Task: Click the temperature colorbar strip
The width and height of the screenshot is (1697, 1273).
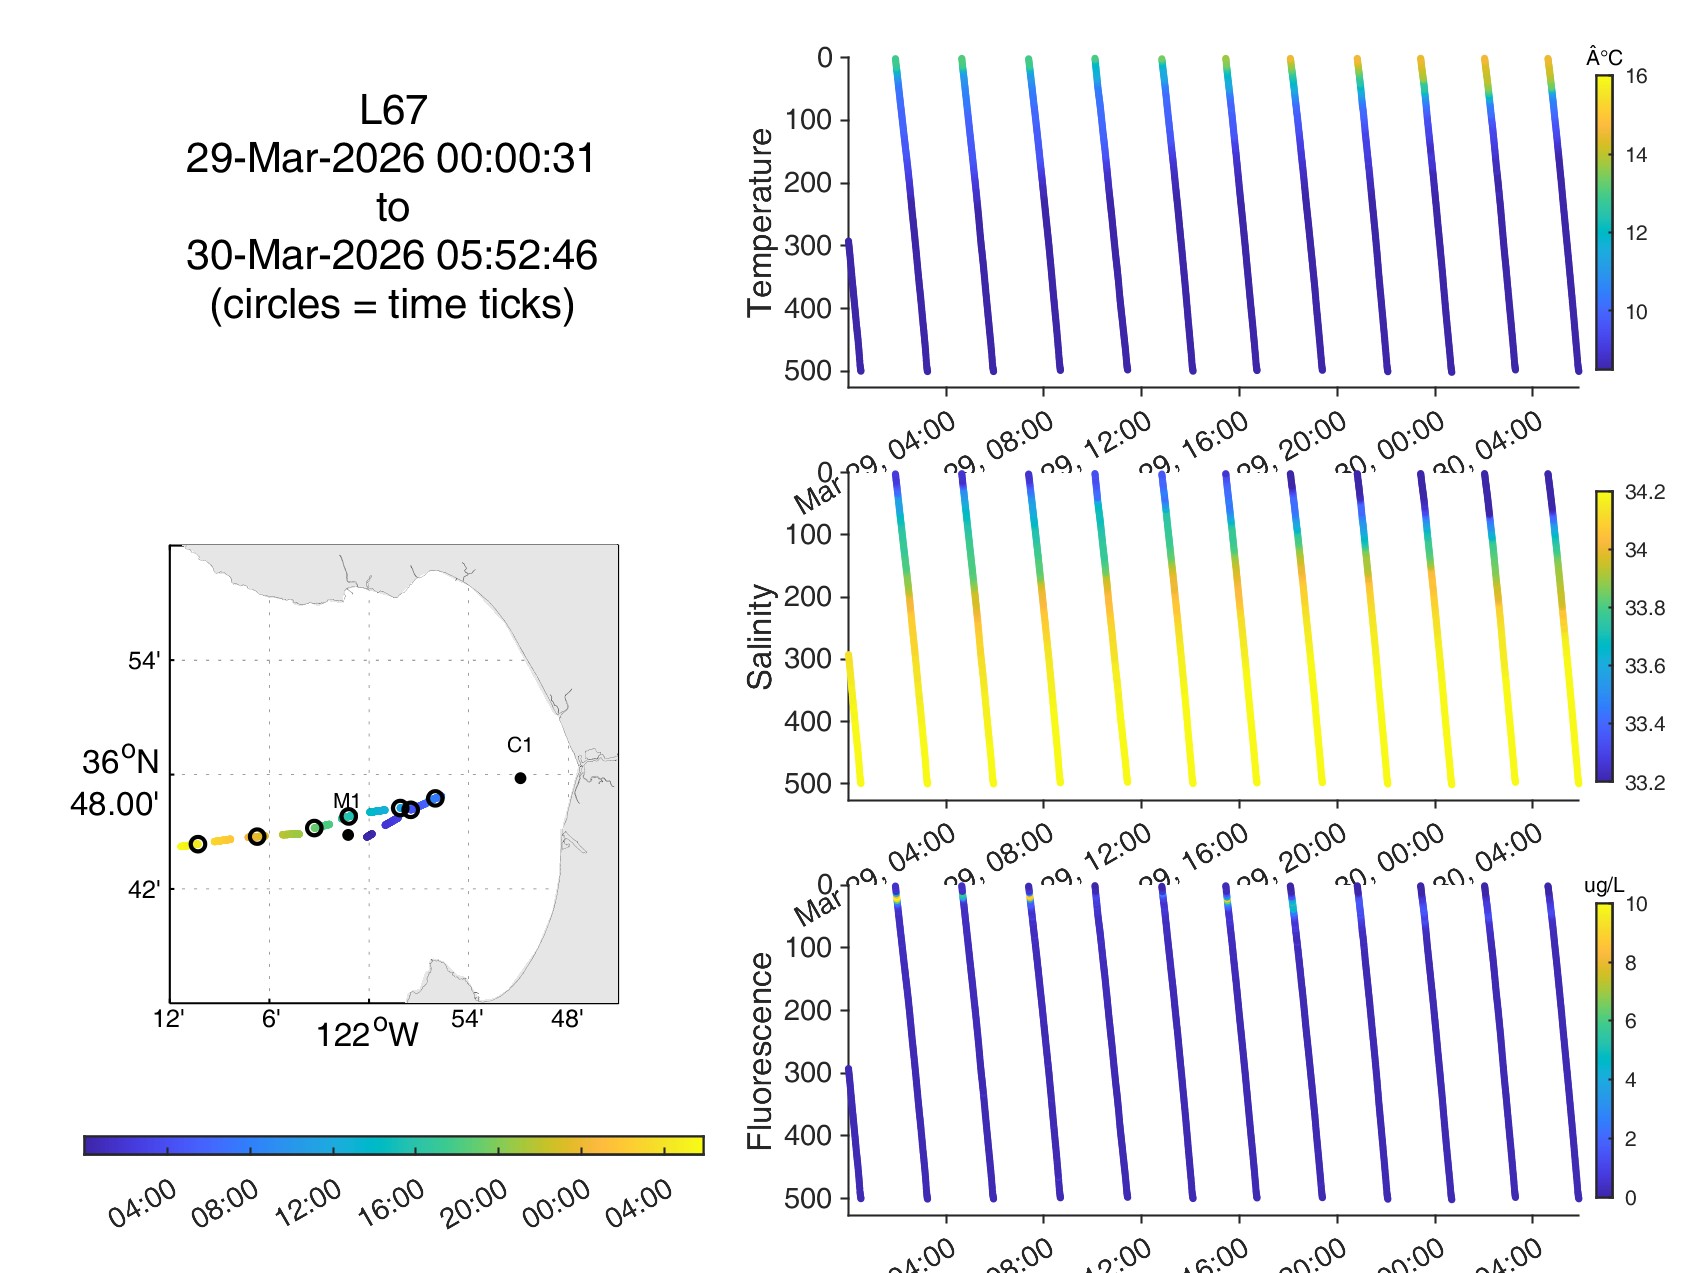Action: [x=1603, y=222]
